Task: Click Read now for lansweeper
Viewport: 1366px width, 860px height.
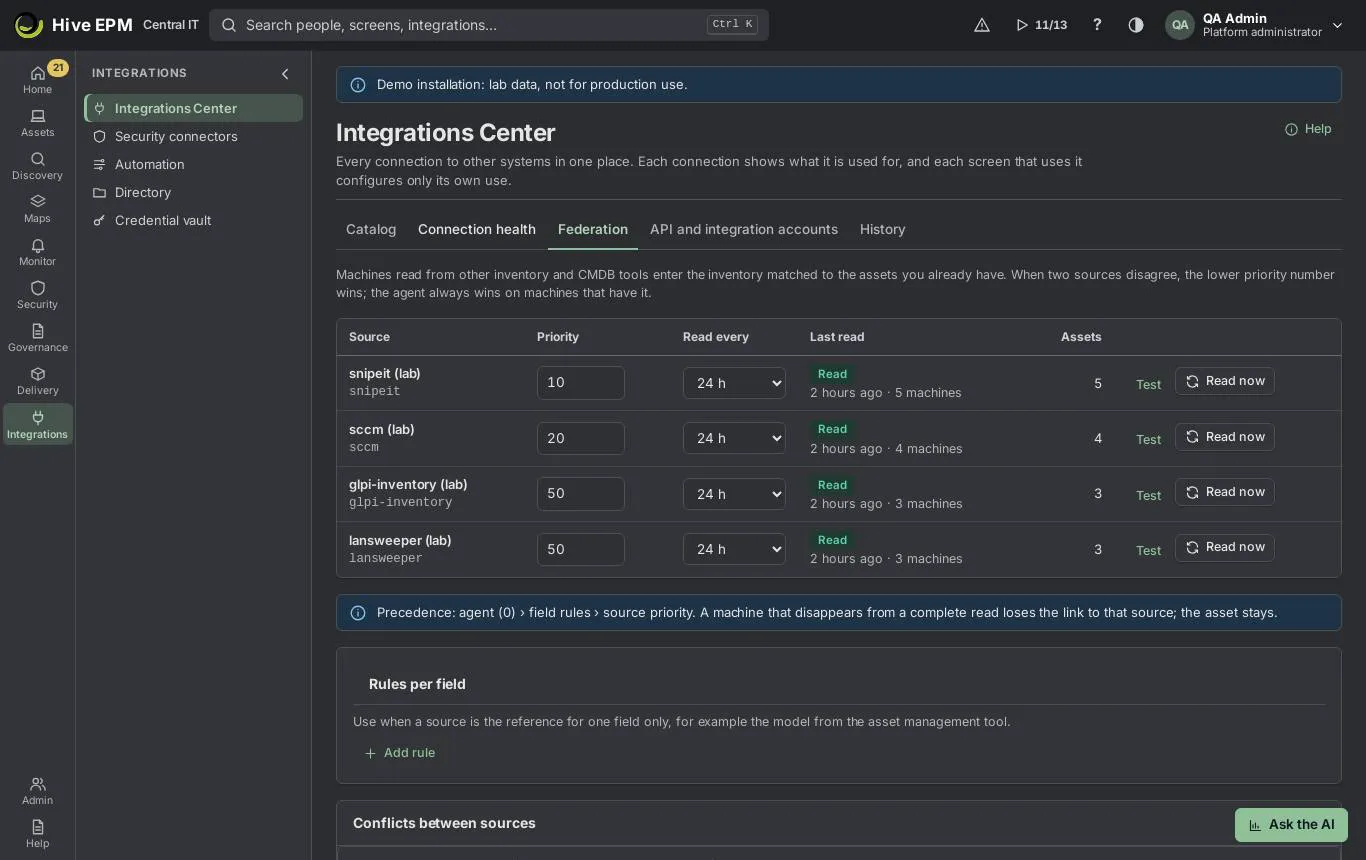Action: [1225, 547]
